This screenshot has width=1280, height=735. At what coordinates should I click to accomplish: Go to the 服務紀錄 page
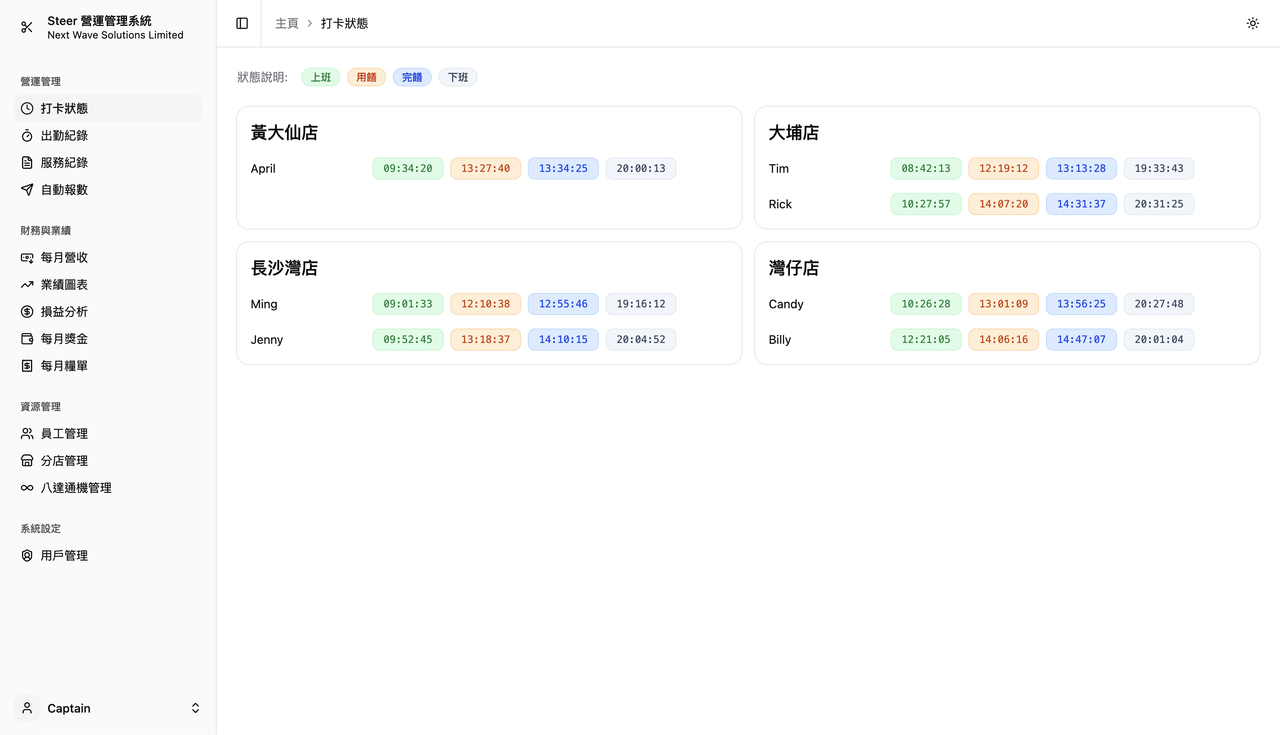pos(108,162)
